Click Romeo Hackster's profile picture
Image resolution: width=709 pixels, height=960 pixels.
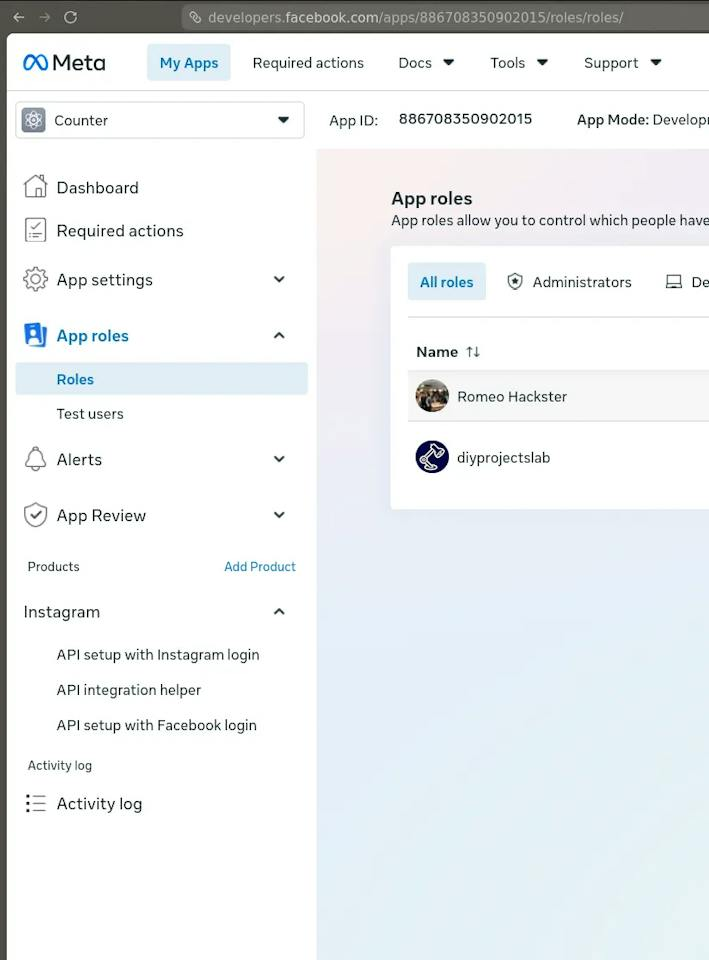click(x=432, y=396)
